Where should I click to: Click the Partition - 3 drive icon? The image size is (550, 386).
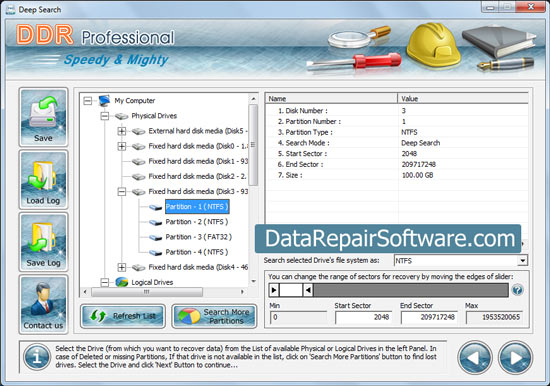coord(155,237)
